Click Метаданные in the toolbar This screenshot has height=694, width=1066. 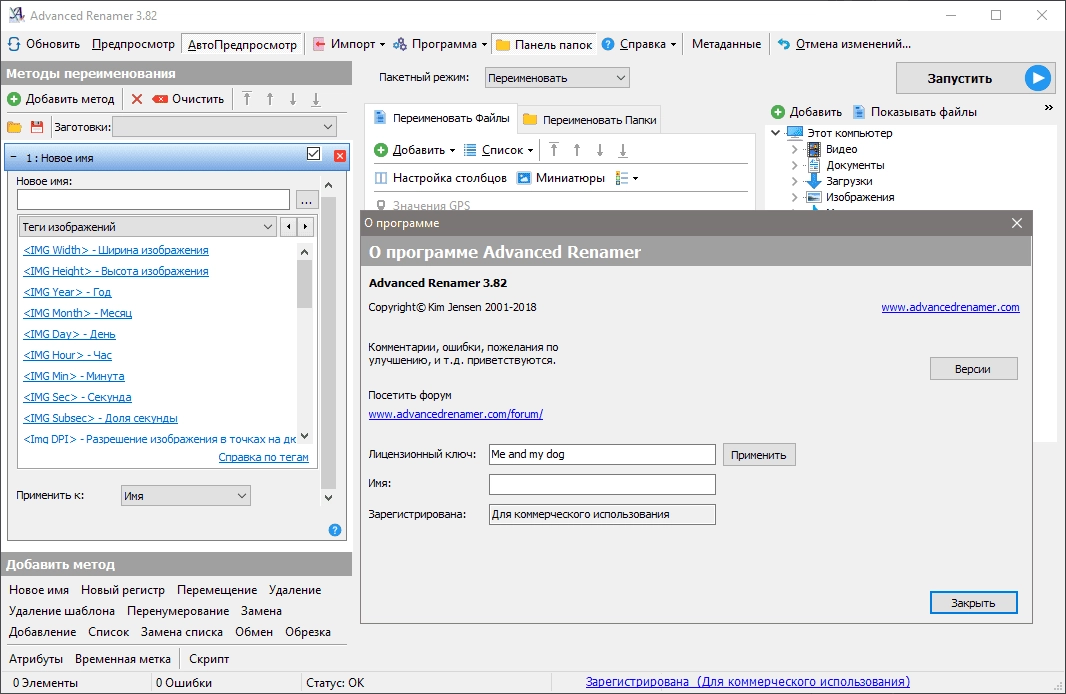tap(726, 44)
